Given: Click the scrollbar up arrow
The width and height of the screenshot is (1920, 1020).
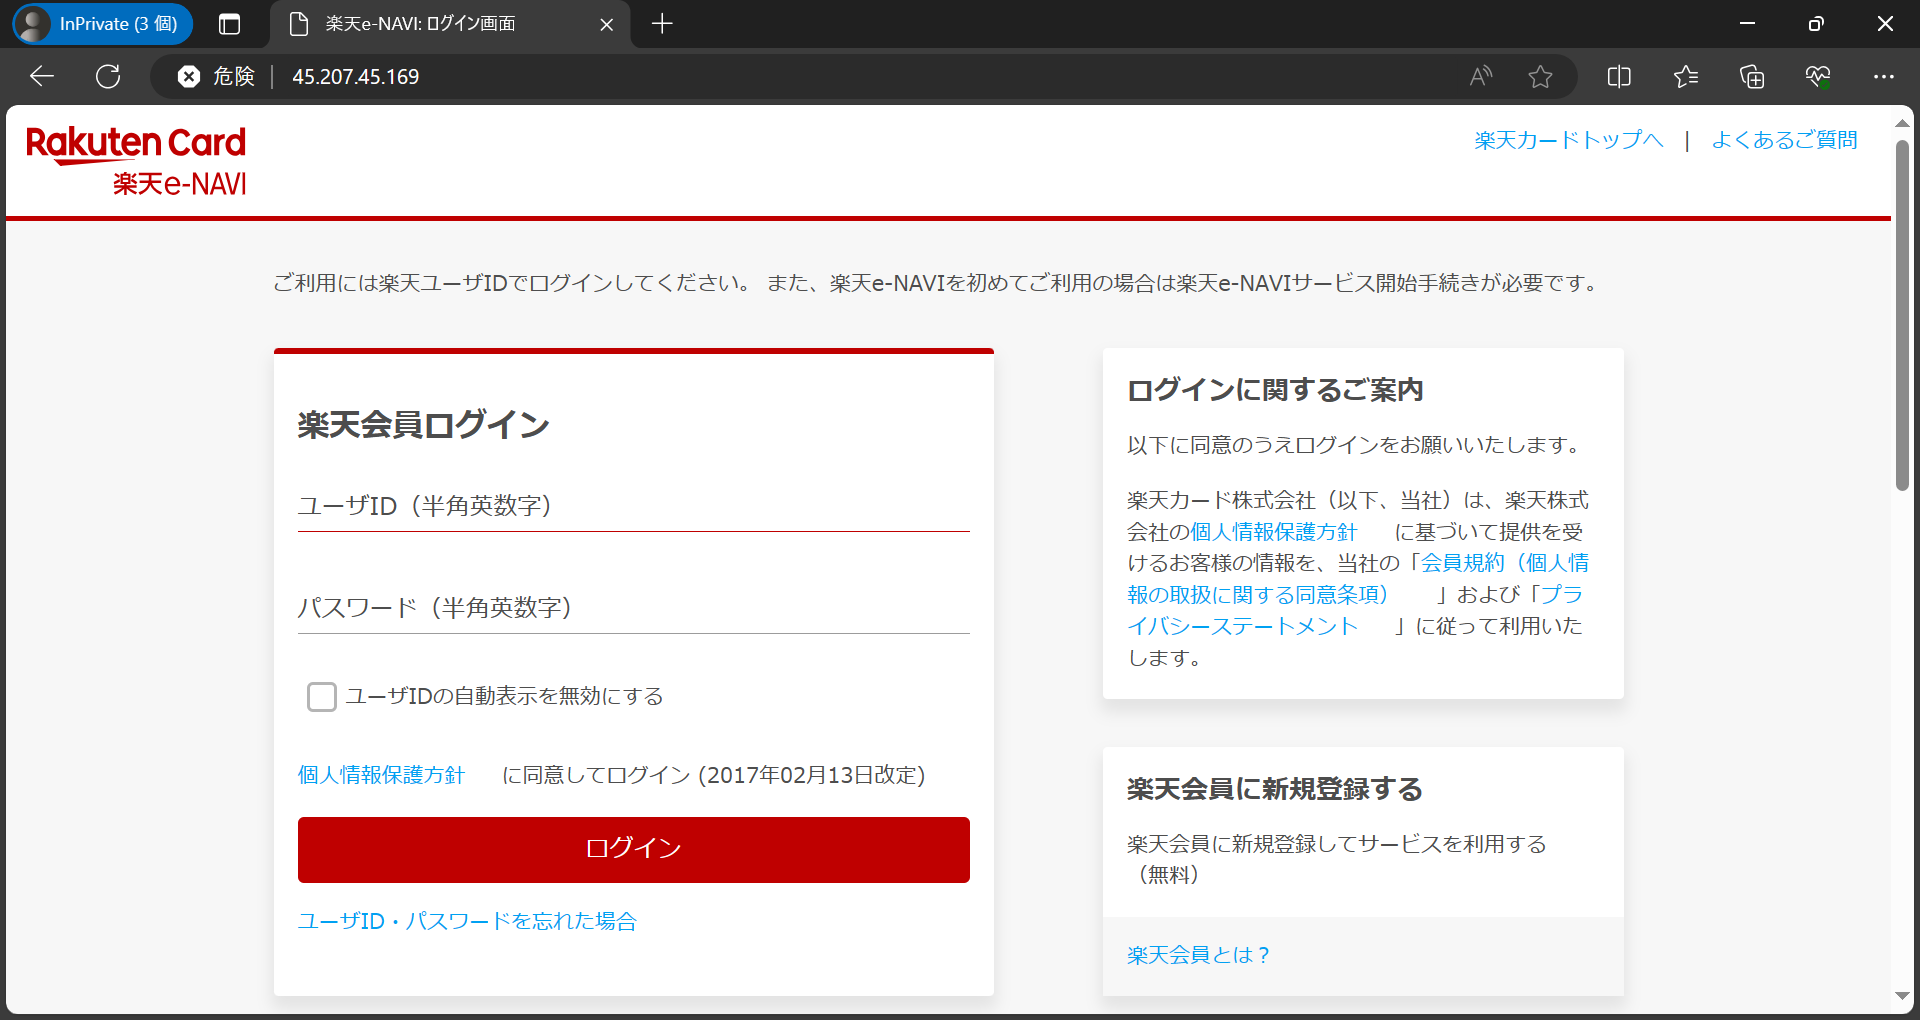Looking at the screenshot, I should (1902, 123).
